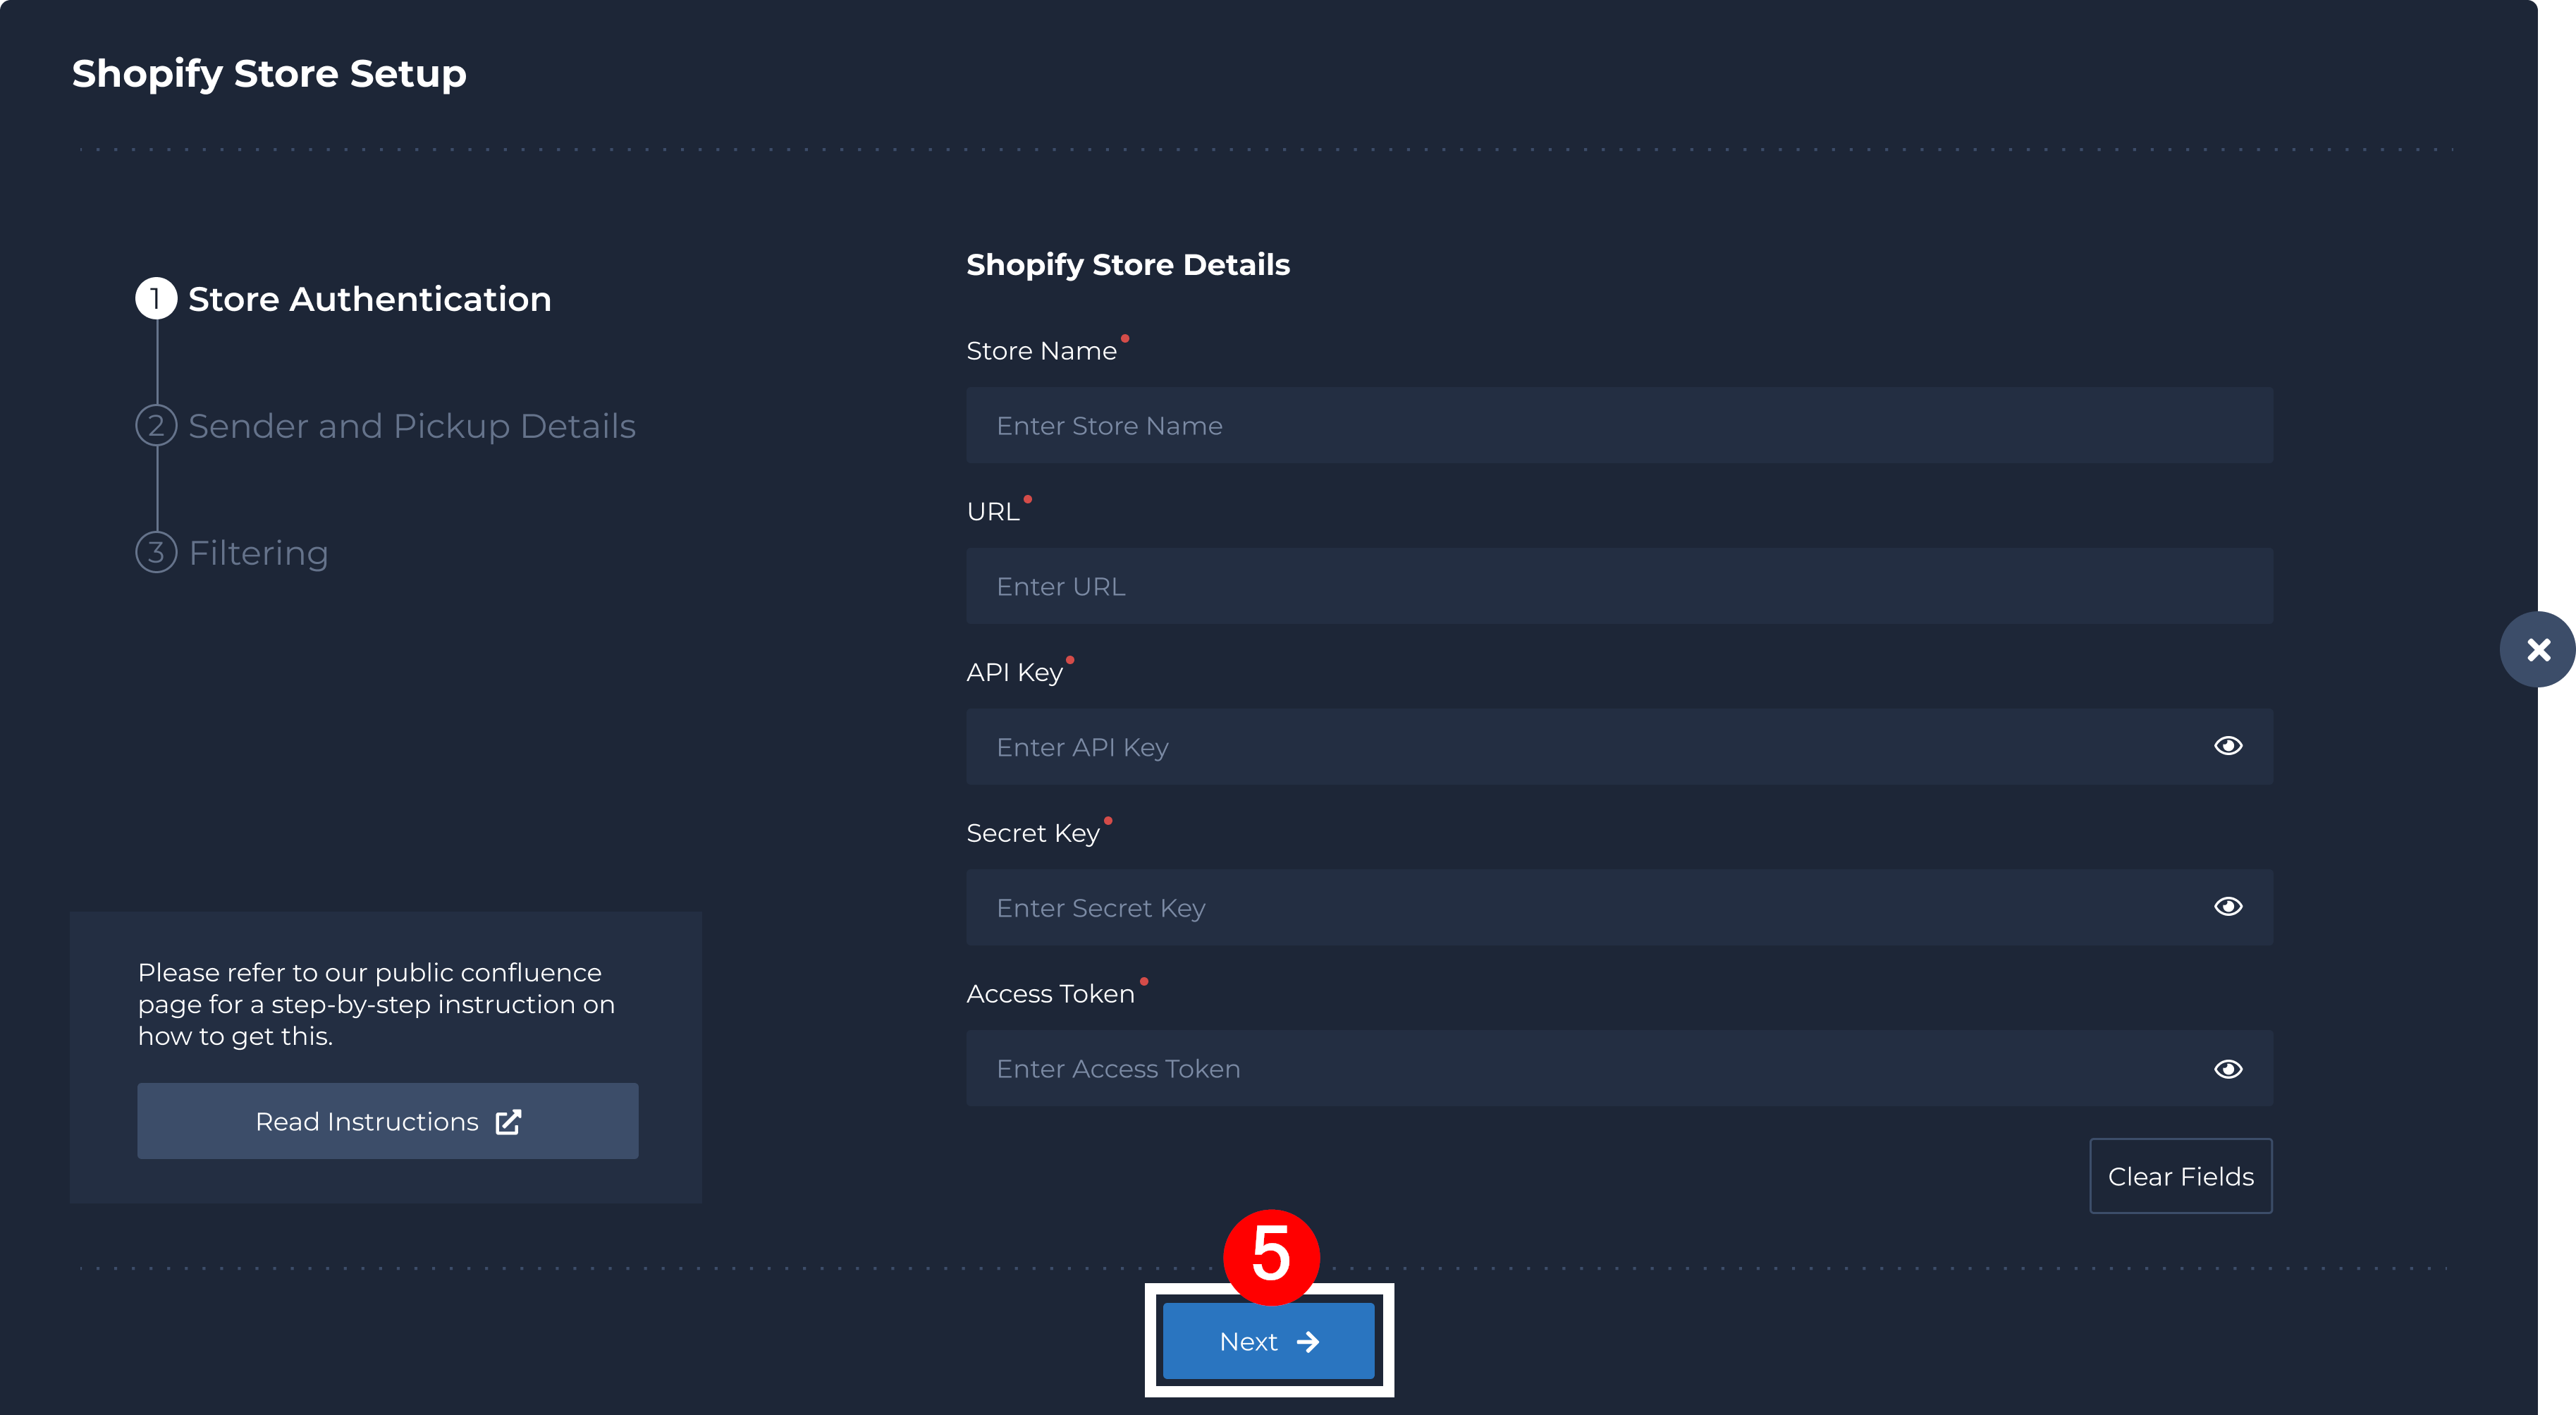Image resolution: width=2576 pixels, height=1415 pixels.
Task: Open the Read Instructions link
Action: [388, 1121]
